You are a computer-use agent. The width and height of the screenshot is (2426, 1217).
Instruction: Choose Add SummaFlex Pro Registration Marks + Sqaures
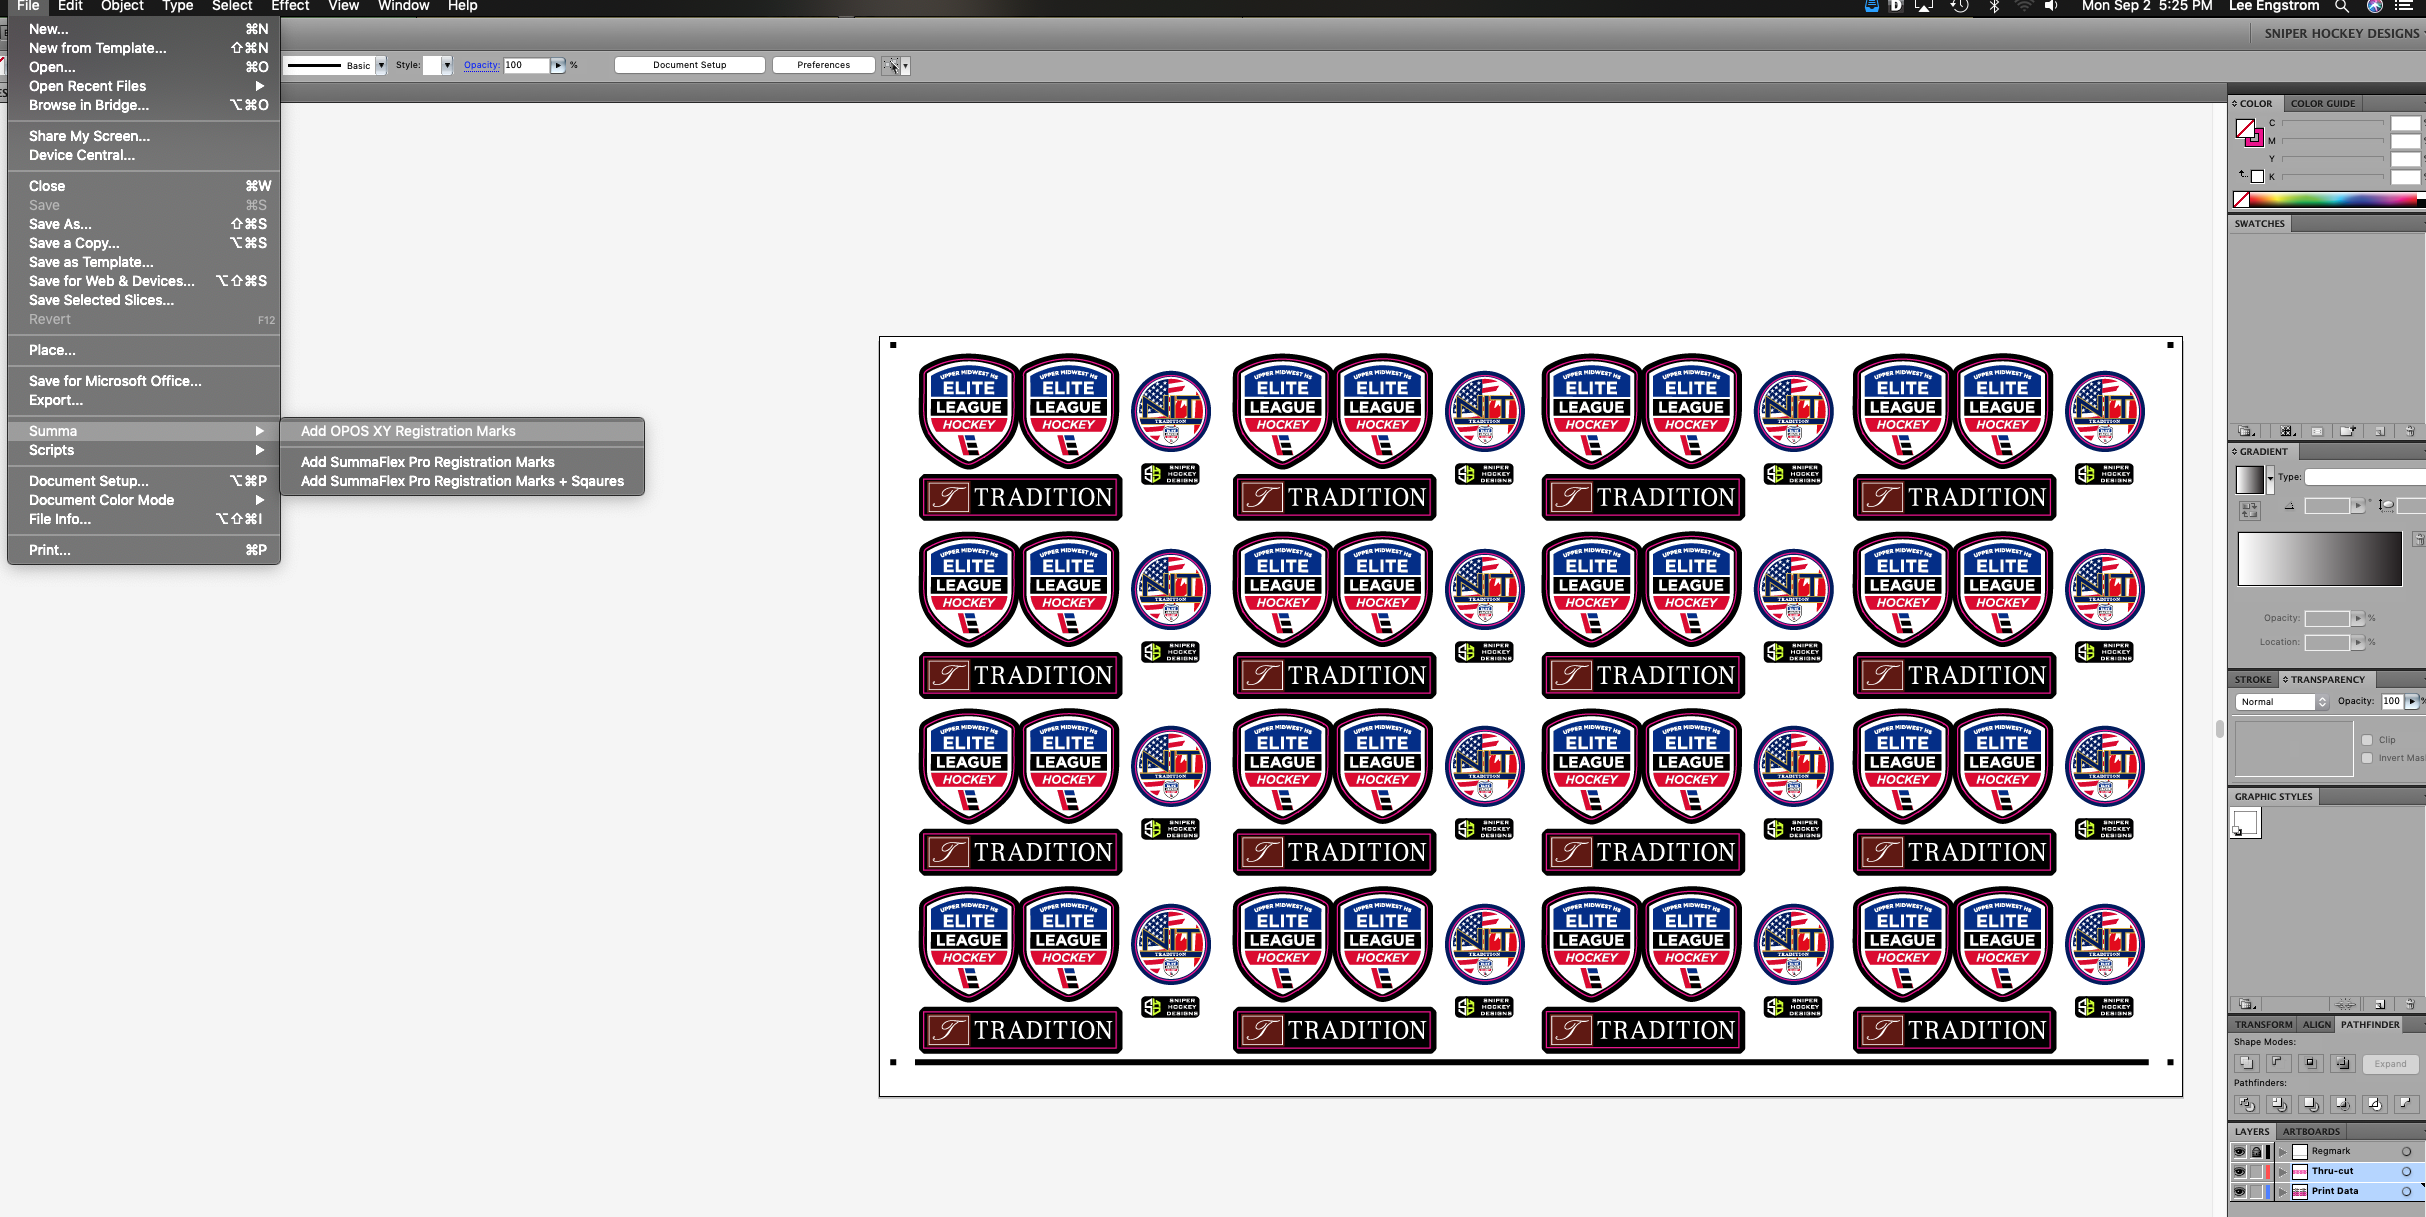(462, 481)
